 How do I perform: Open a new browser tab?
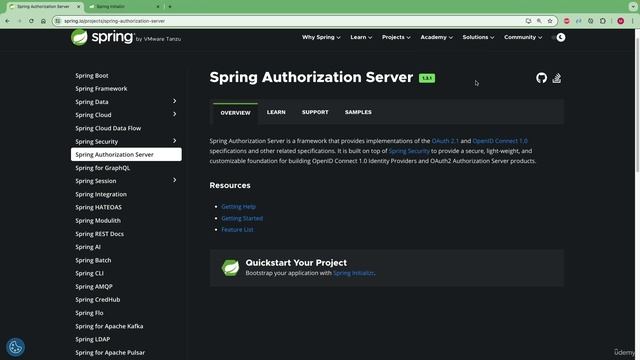[170, 7]
